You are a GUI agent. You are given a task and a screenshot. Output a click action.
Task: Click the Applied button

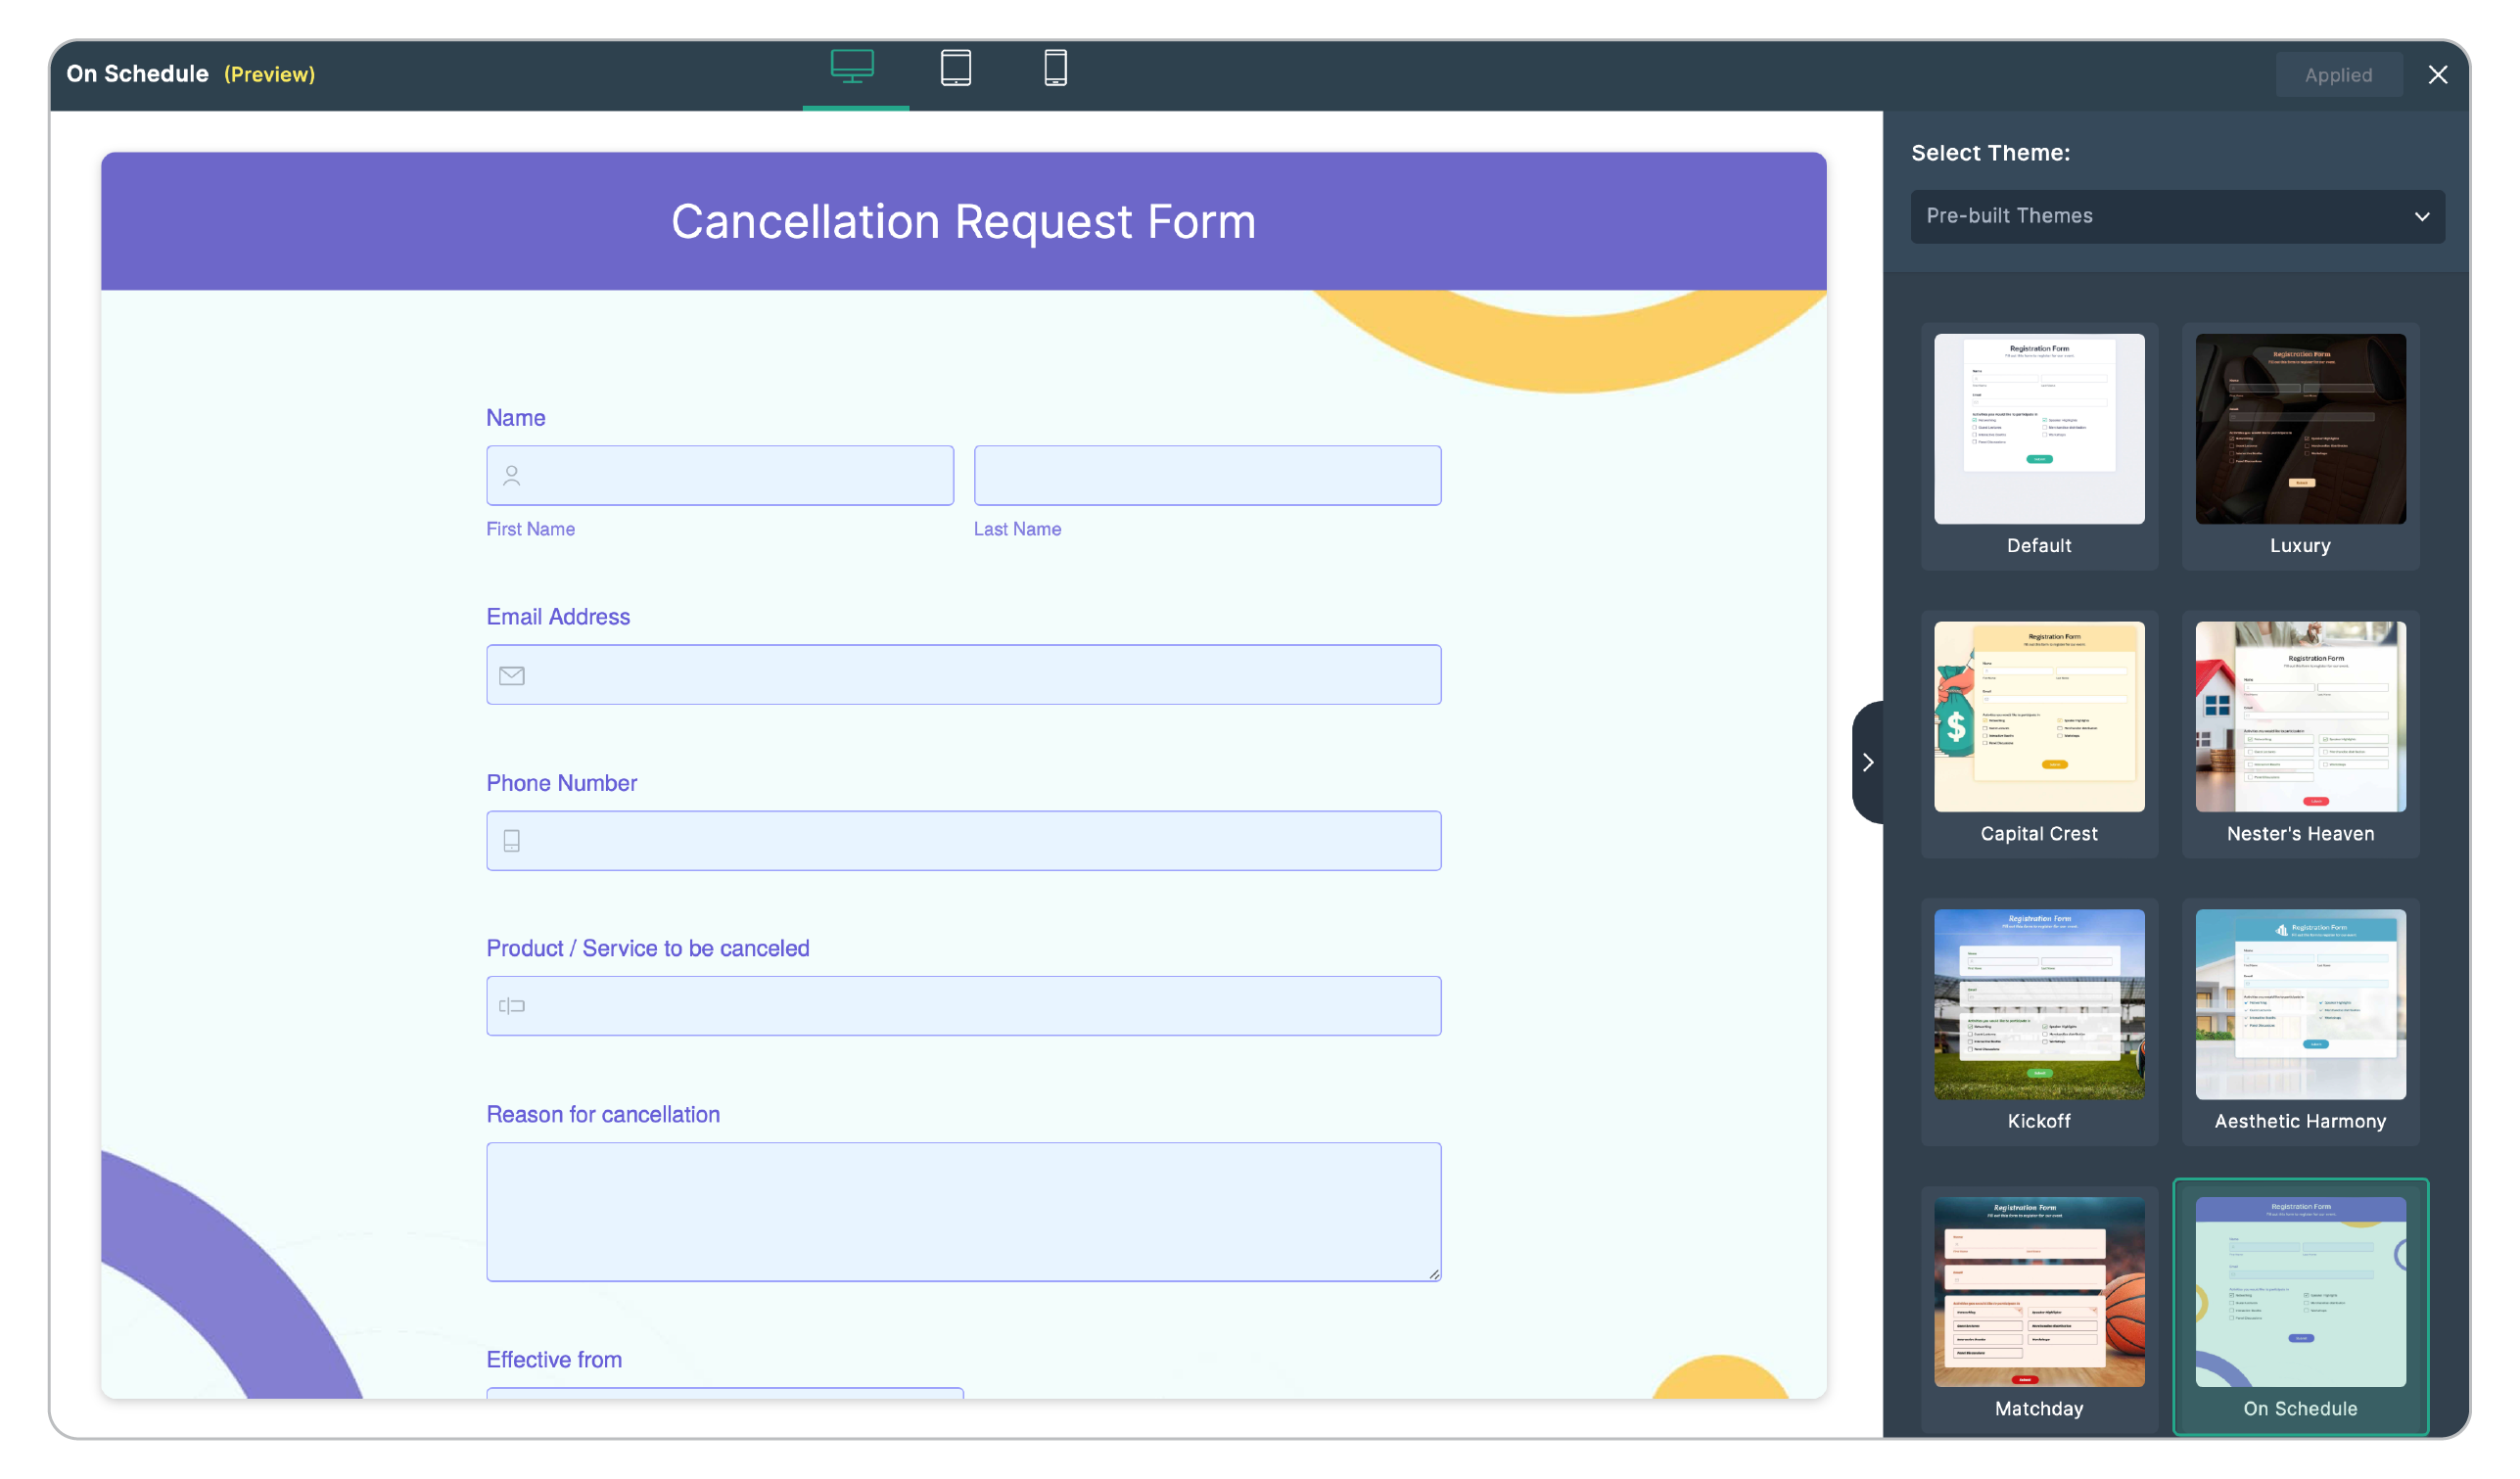click(2337, 75)
